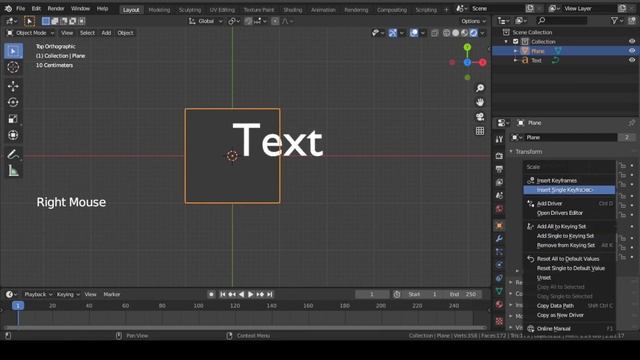The width and height of the screenshot is (640, 360).
Task: Open the Object properties tab
Action: [499, 225]
